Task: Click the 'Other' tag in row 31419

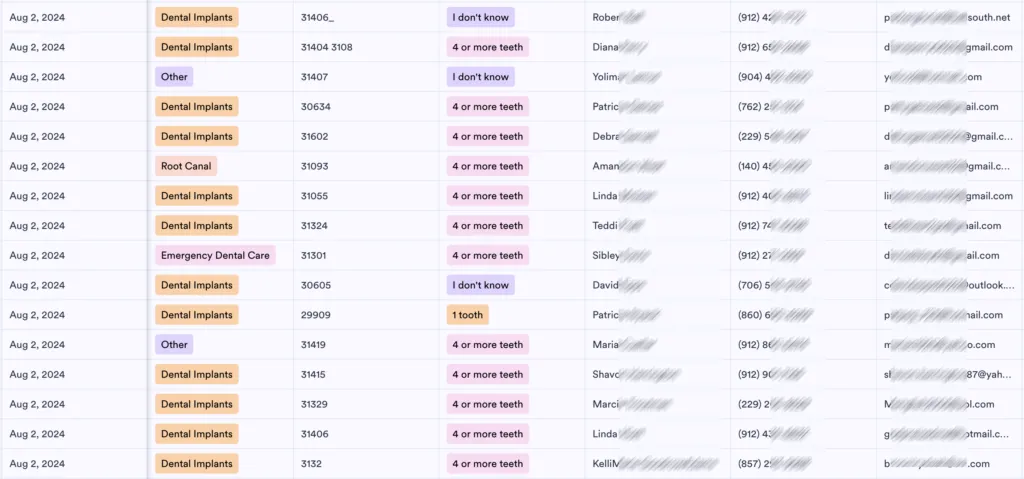Action: 174,344
